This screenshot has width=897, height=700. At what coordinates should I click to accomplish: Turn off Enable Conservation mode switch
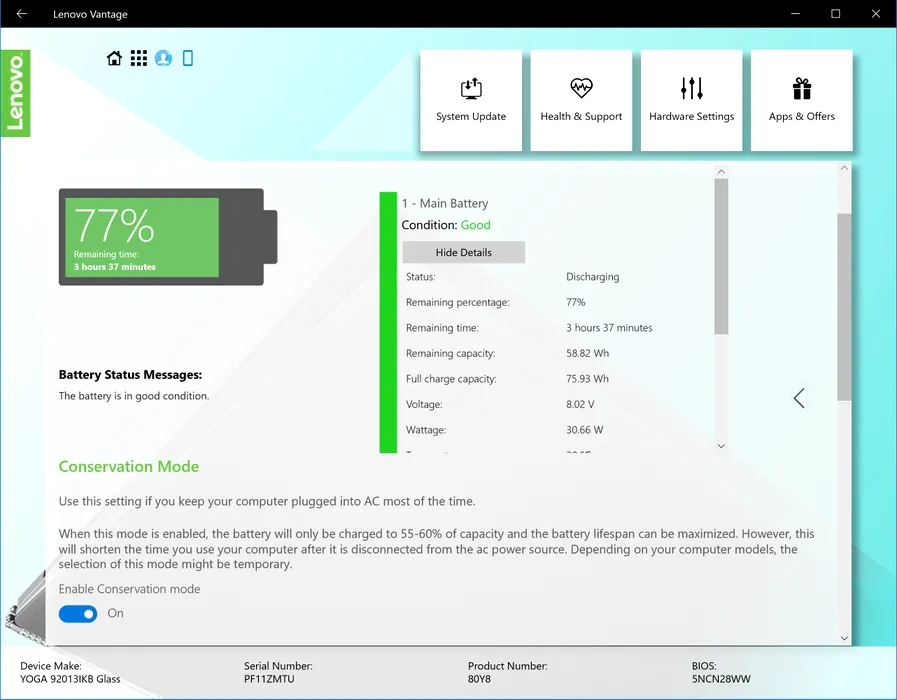(78, 614)
